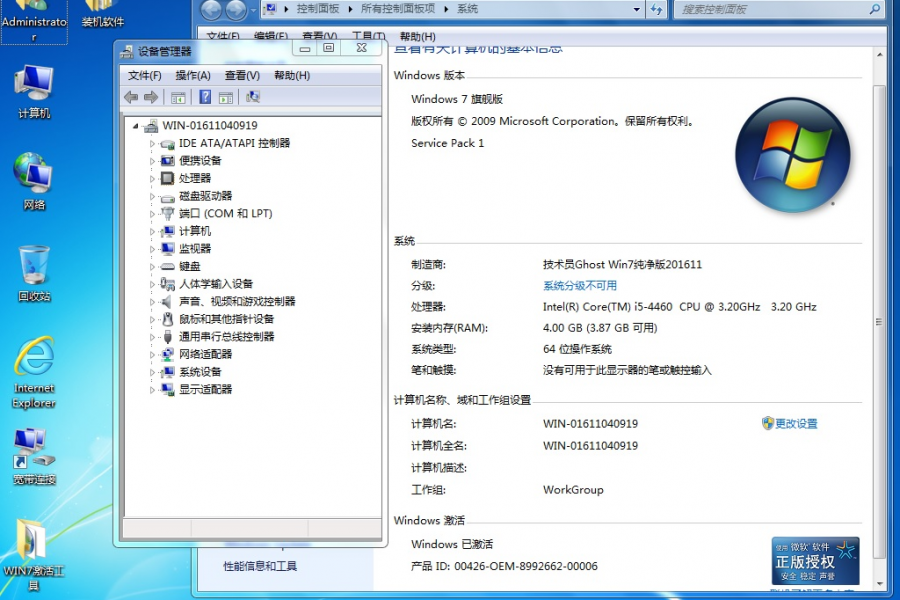Click the Control Panel back navigation button
Image resolution: width=900 pixels, height=600 pixels.
[211, 9]
